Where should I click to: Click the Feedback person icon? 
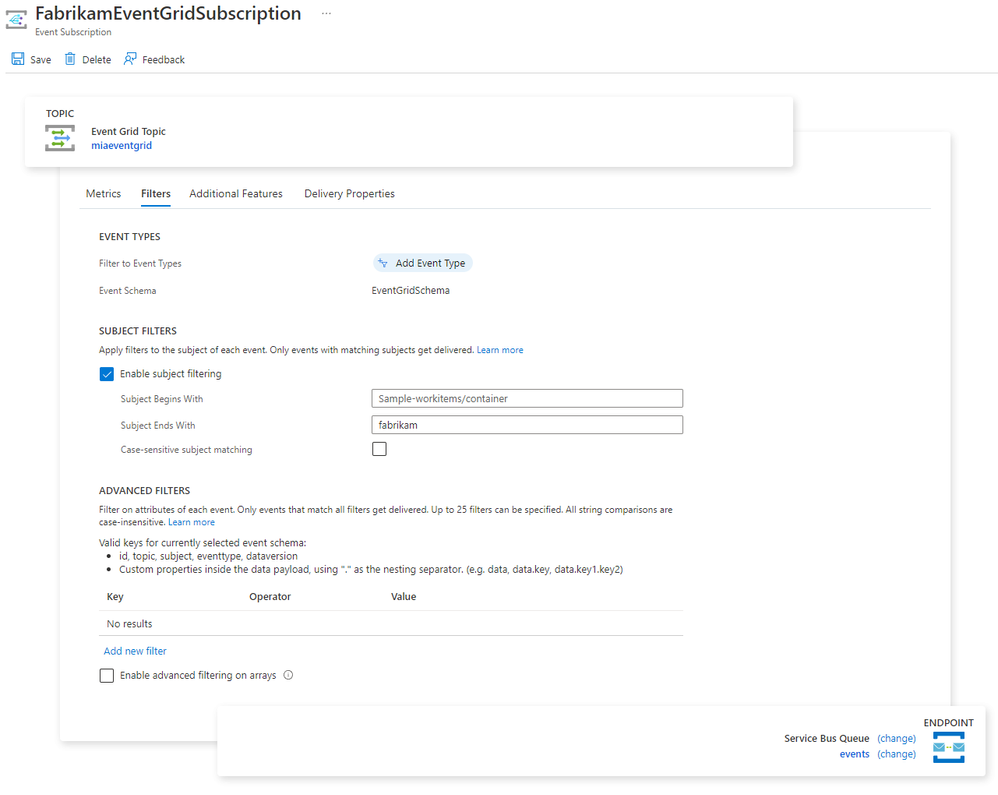[130, 59]
